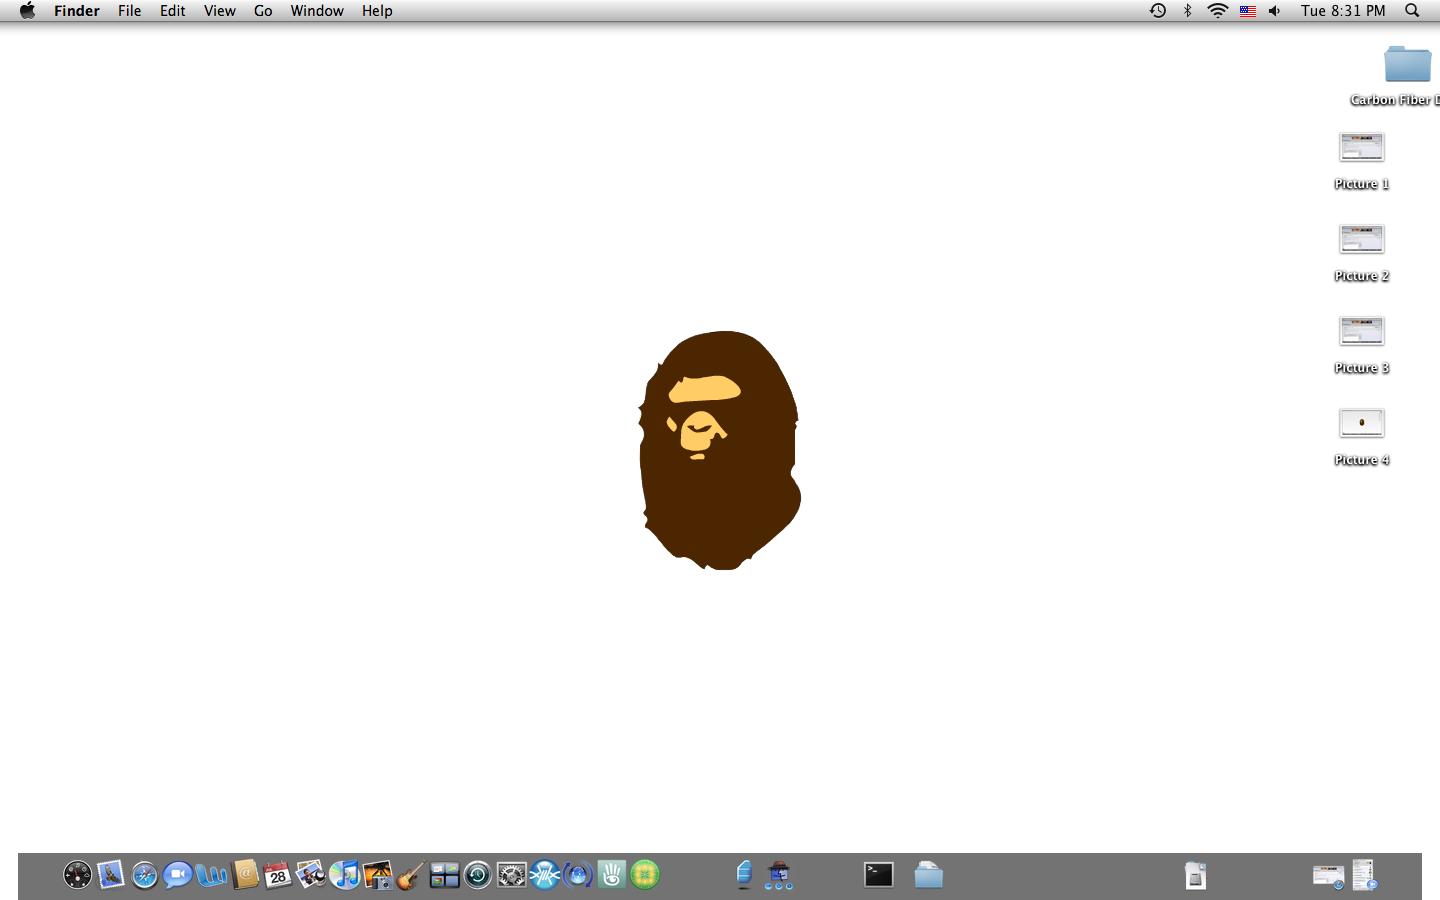This screenshot has height=900, width=1440.
Task: Launch Preview from the Dock
Action: click(x=311, y=875)
